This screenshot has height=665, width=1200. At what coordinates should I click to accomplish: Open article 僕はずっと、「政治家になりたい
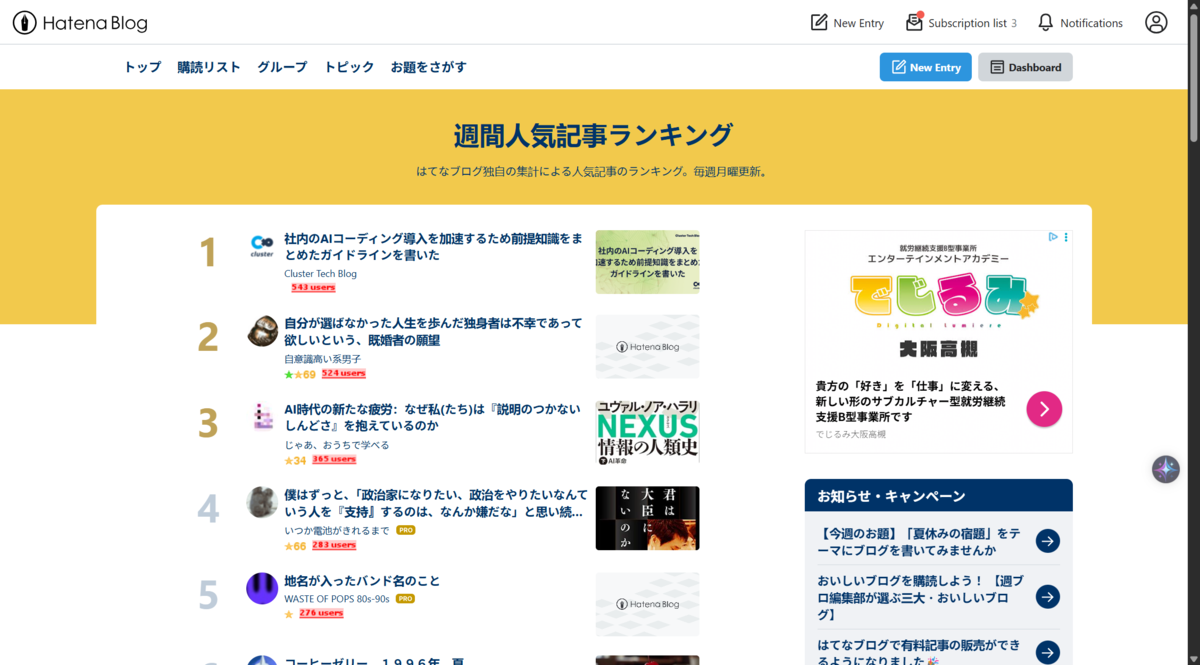click(x=435, y=503)
